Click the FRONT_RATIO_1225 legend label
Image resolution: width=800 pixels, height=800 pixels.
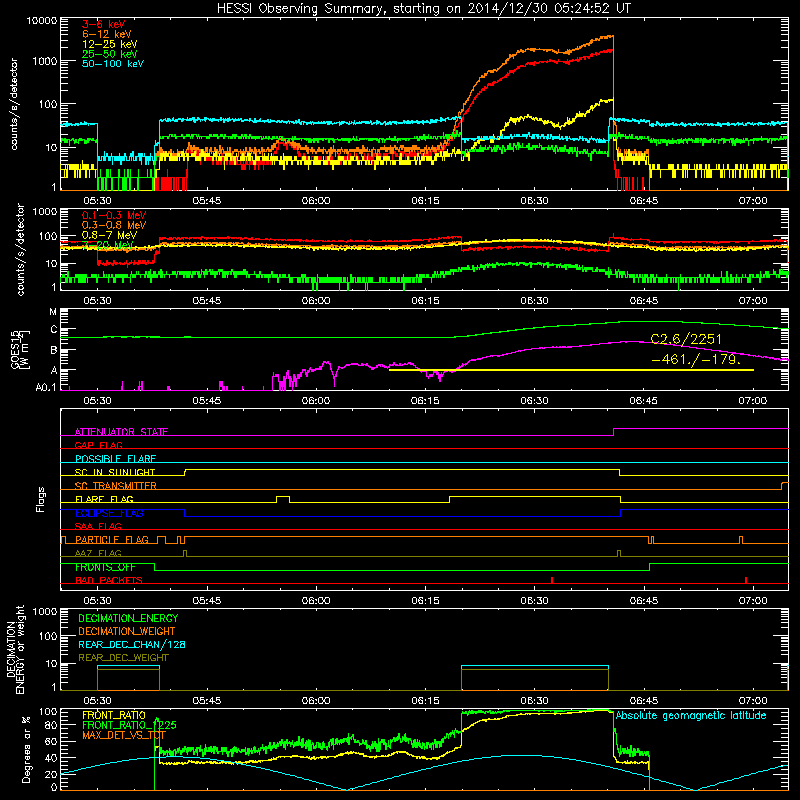coord(130,725)
